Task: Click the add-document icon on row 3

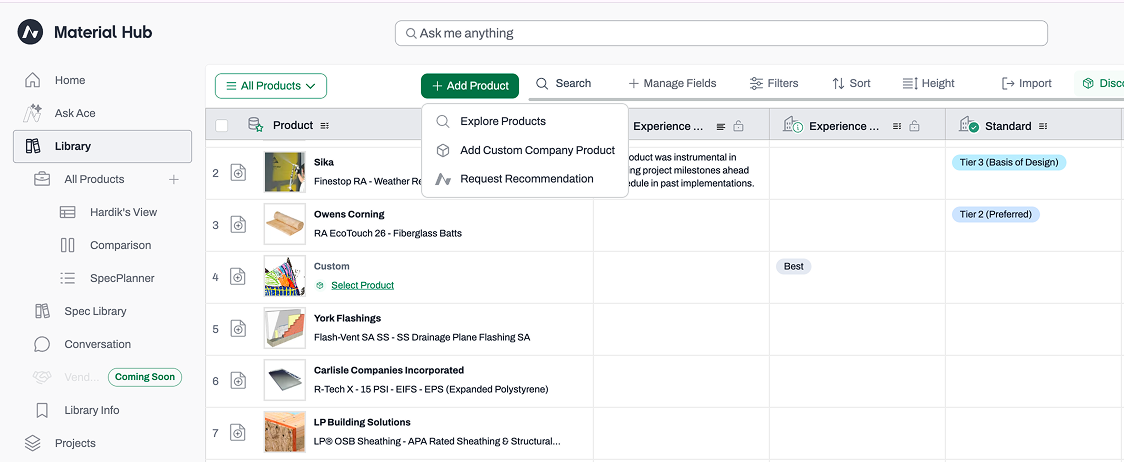Action: click(x=238, y=225)
